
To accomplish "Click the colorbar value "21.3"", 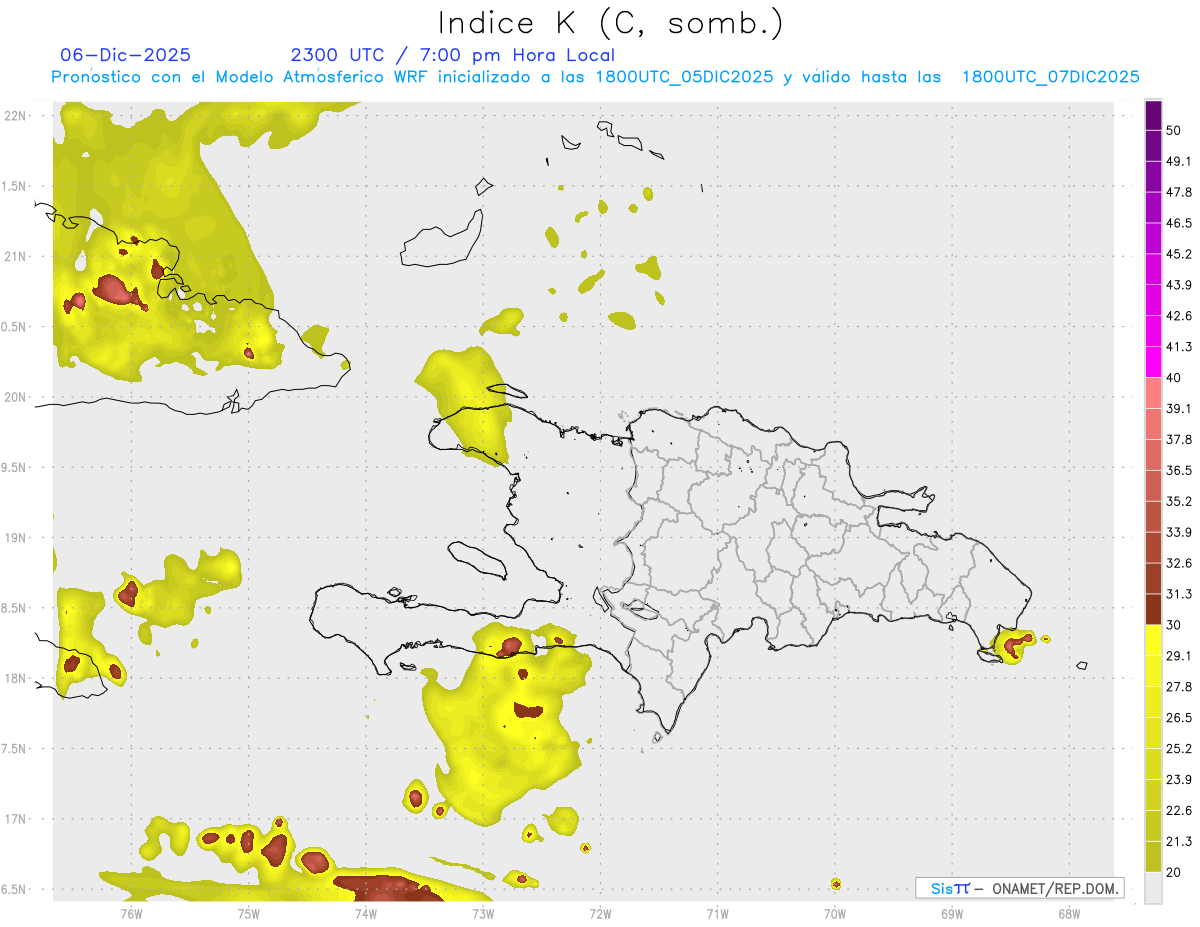I will tap(1179, 842).
